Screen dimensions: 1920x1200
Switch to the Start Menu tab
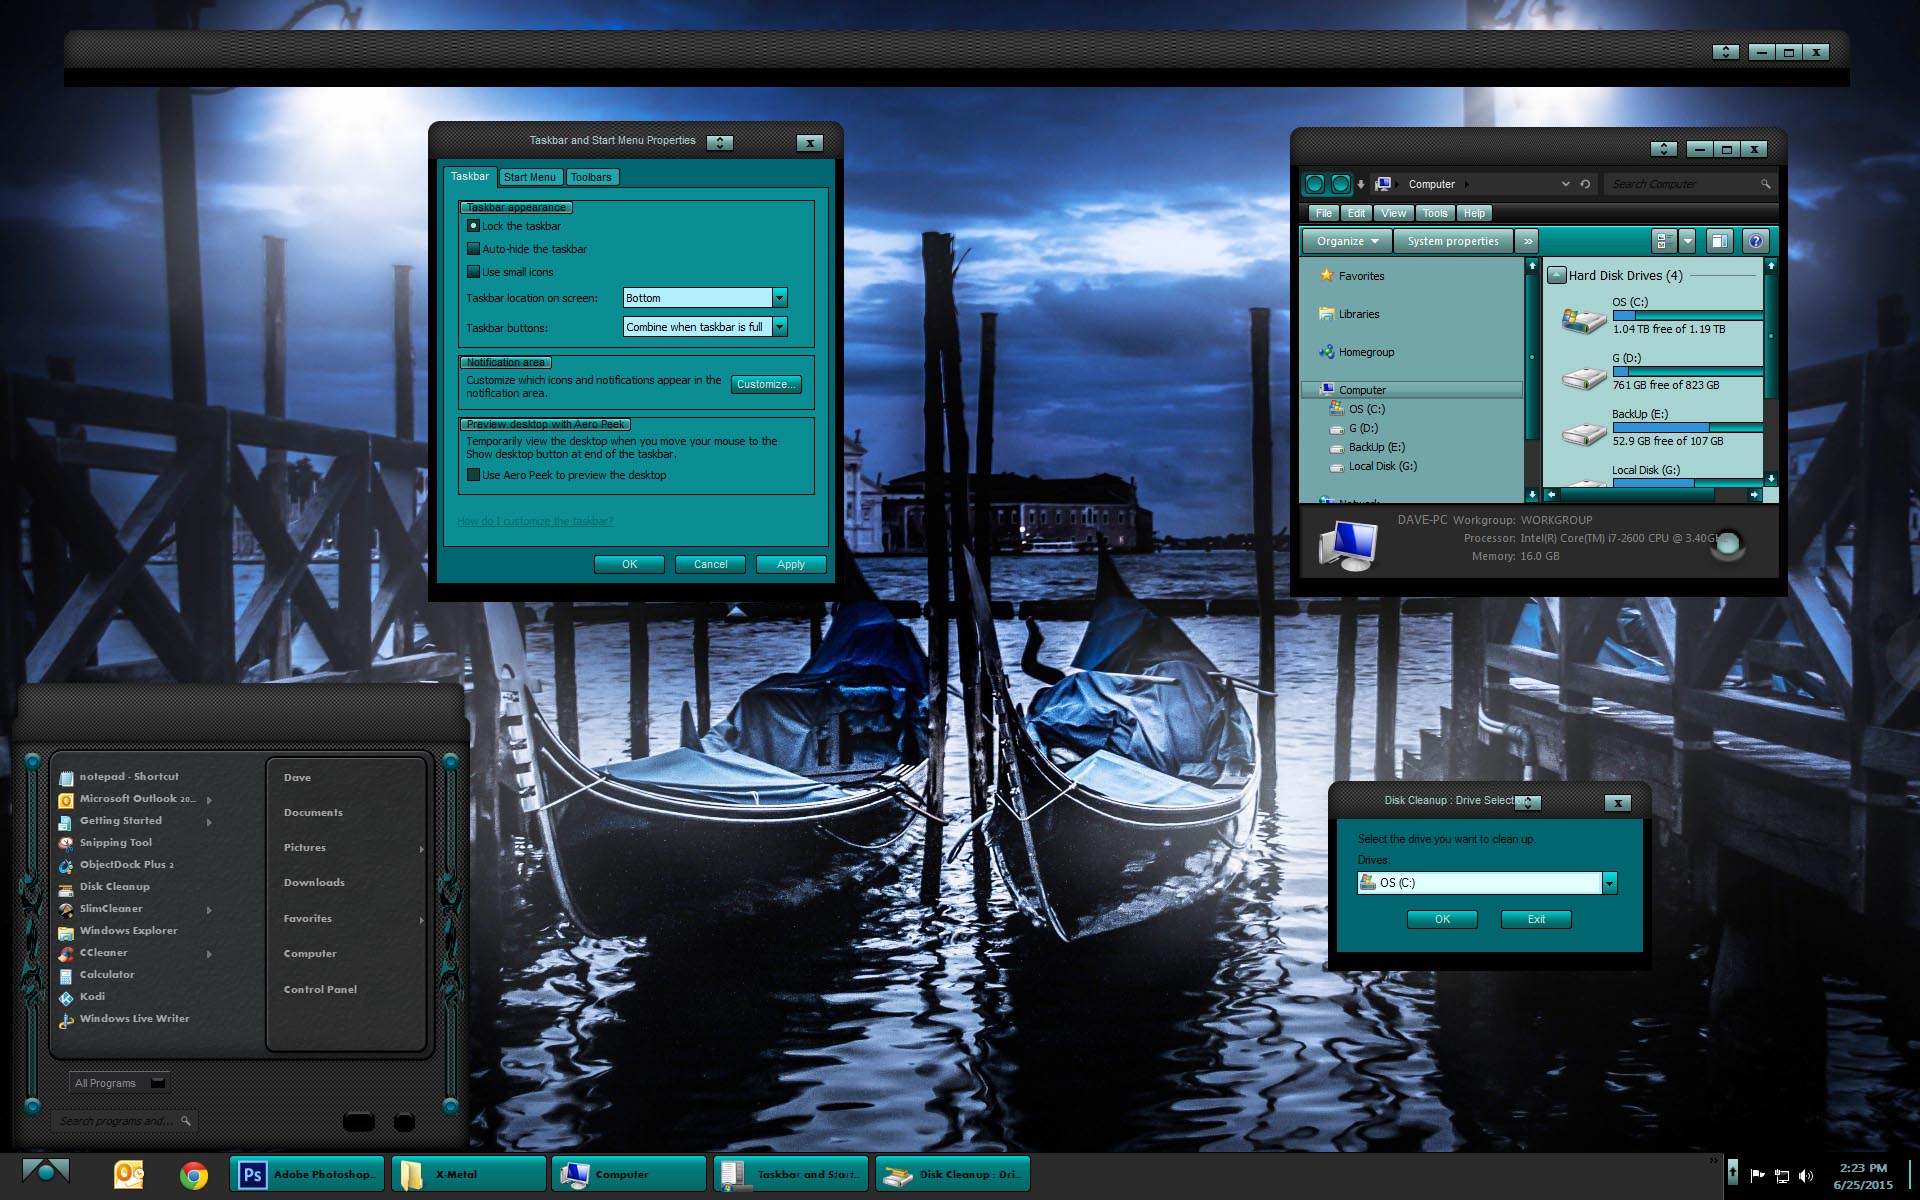[530, 177]
